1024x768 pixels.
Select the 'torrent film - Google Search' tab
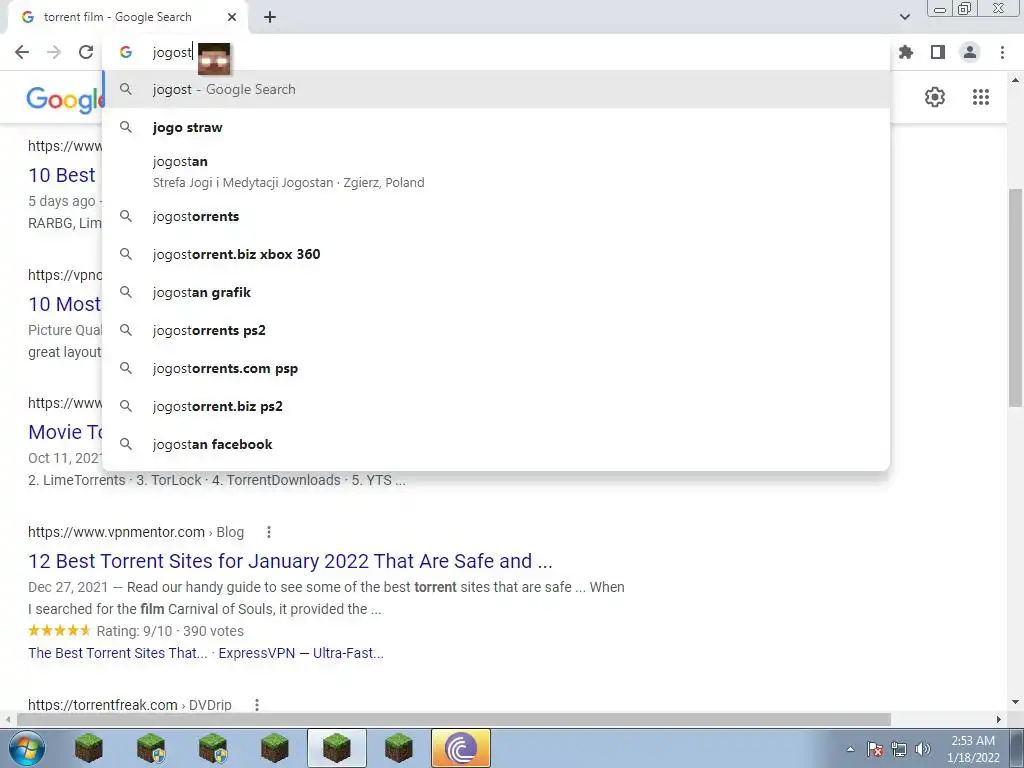coord(127,17)
